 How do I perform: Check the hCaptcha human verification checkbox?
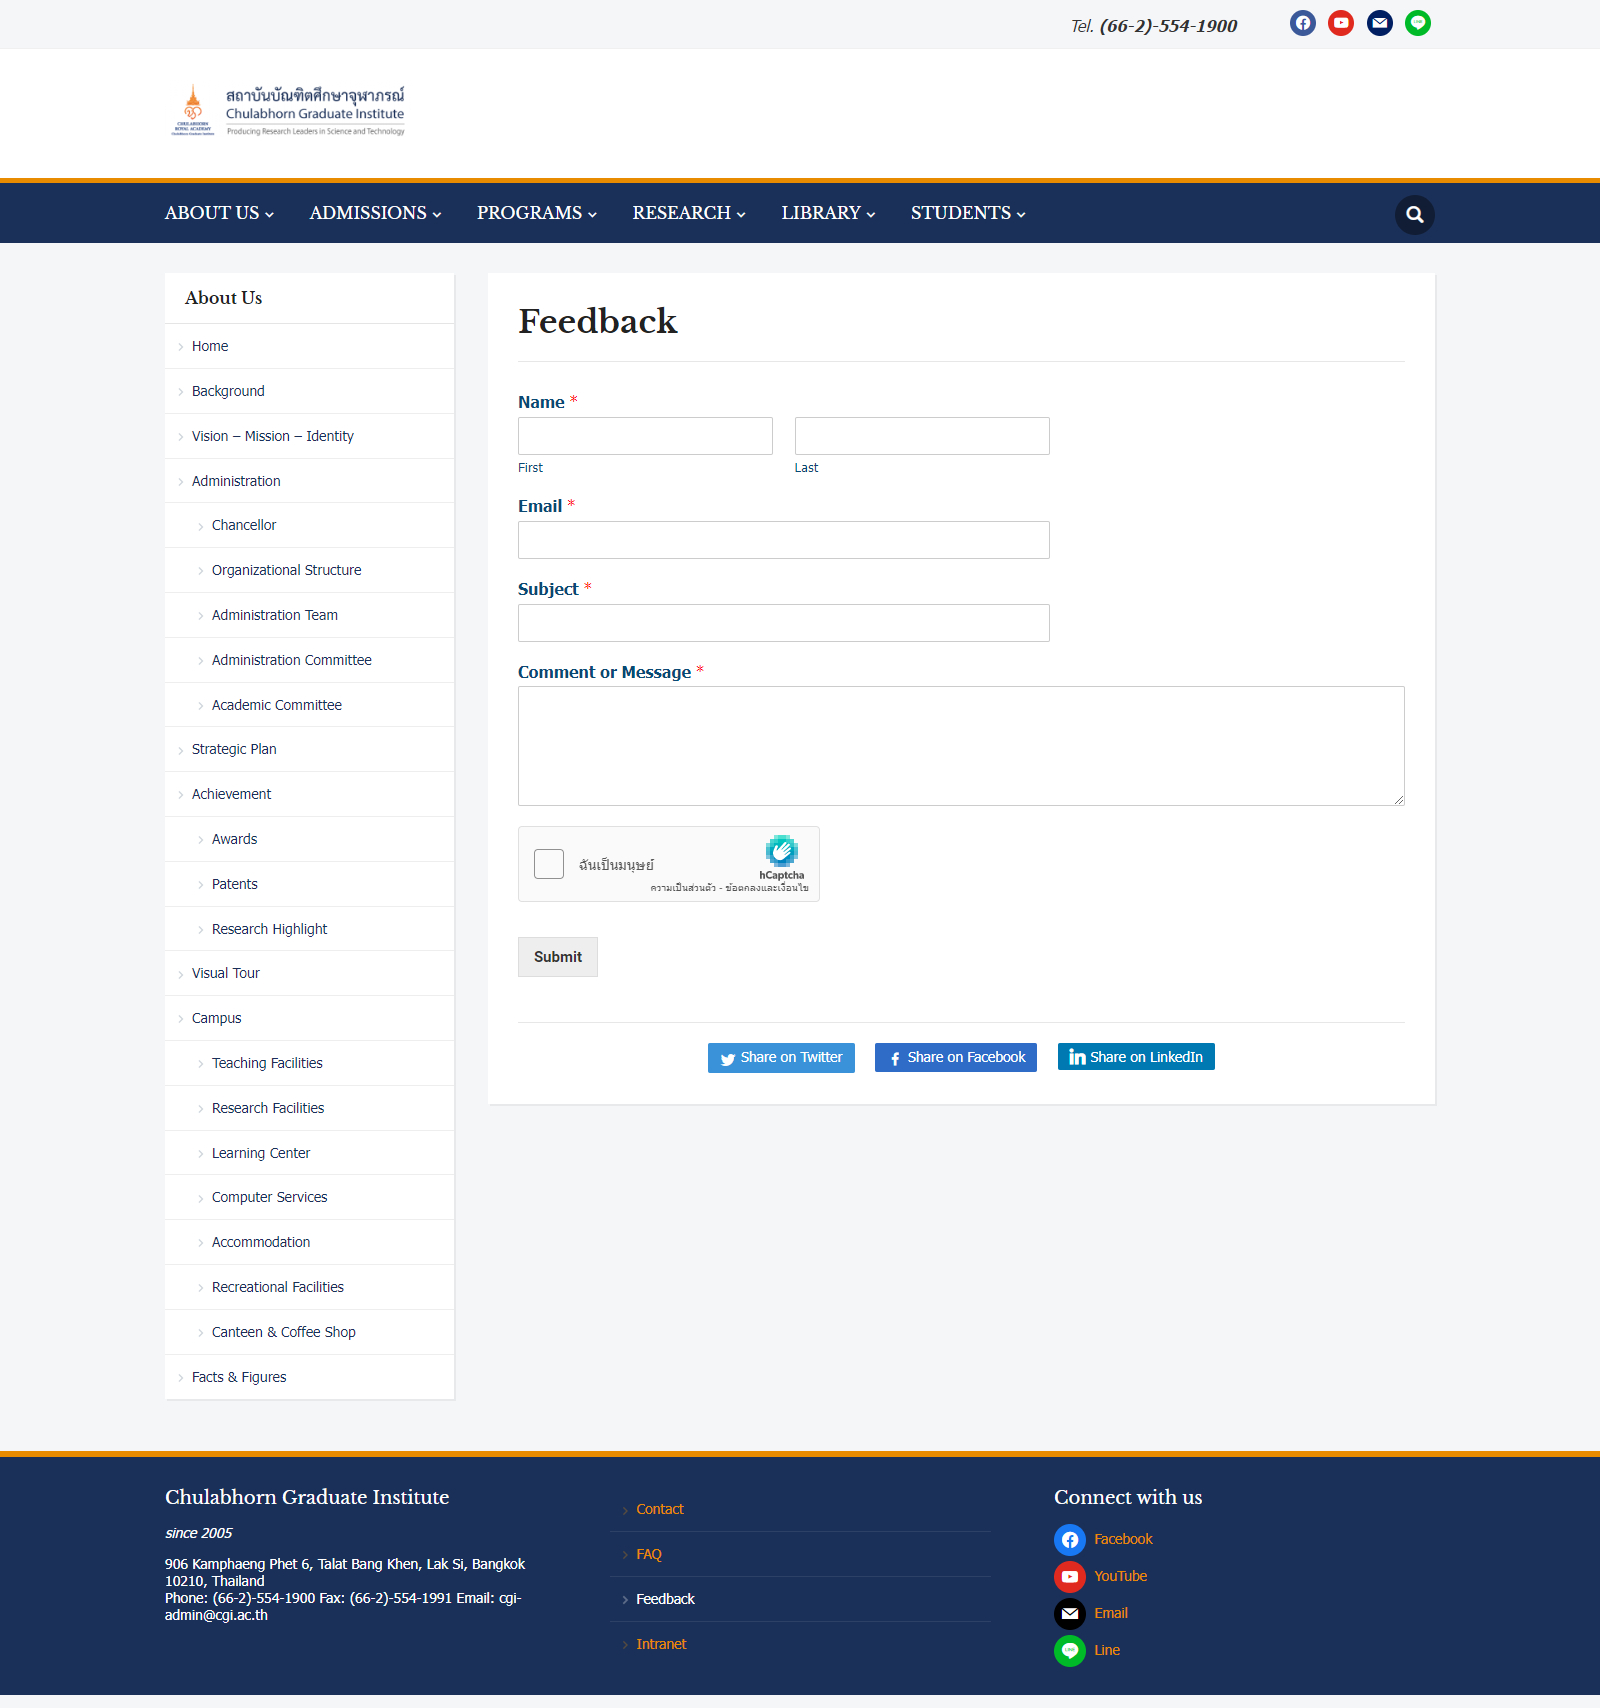pyautogui.click(x=549, y=864)
